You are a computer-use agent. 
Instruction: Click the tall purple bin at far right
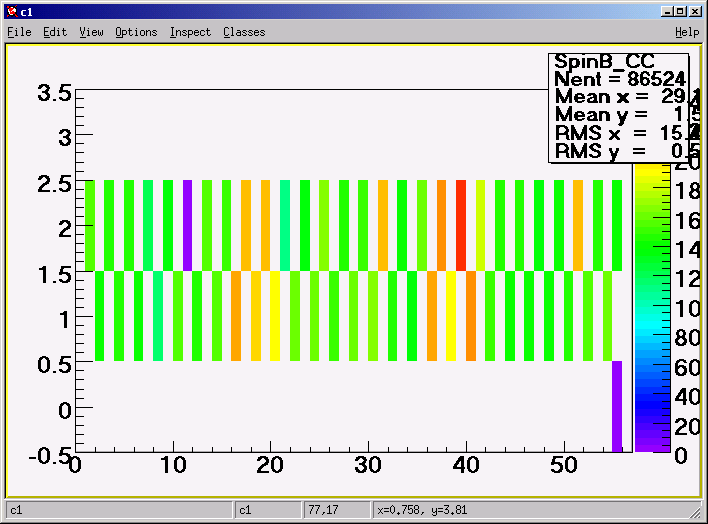coord(617,406)
